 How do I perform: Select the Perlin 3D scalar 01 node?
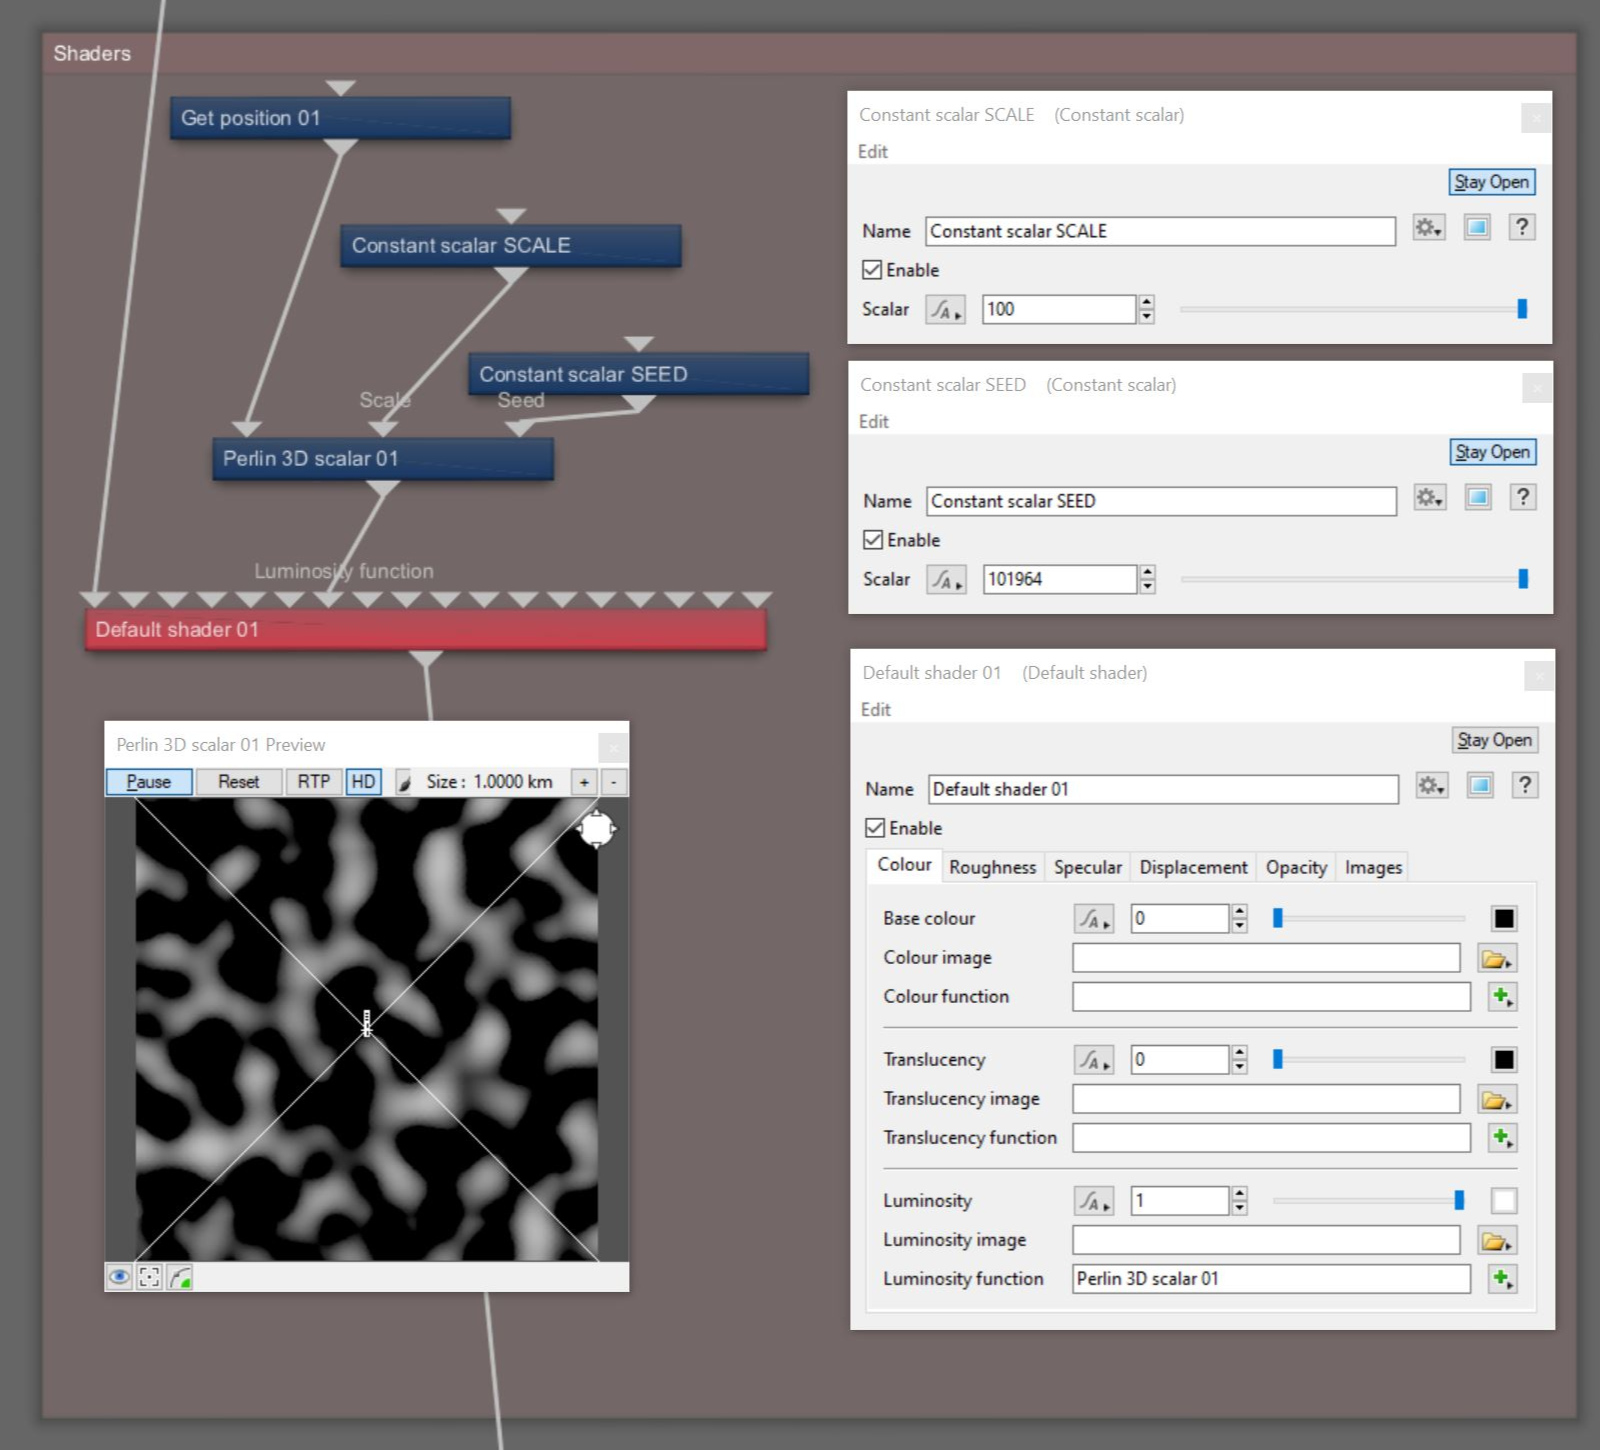[x=382, y=459]
